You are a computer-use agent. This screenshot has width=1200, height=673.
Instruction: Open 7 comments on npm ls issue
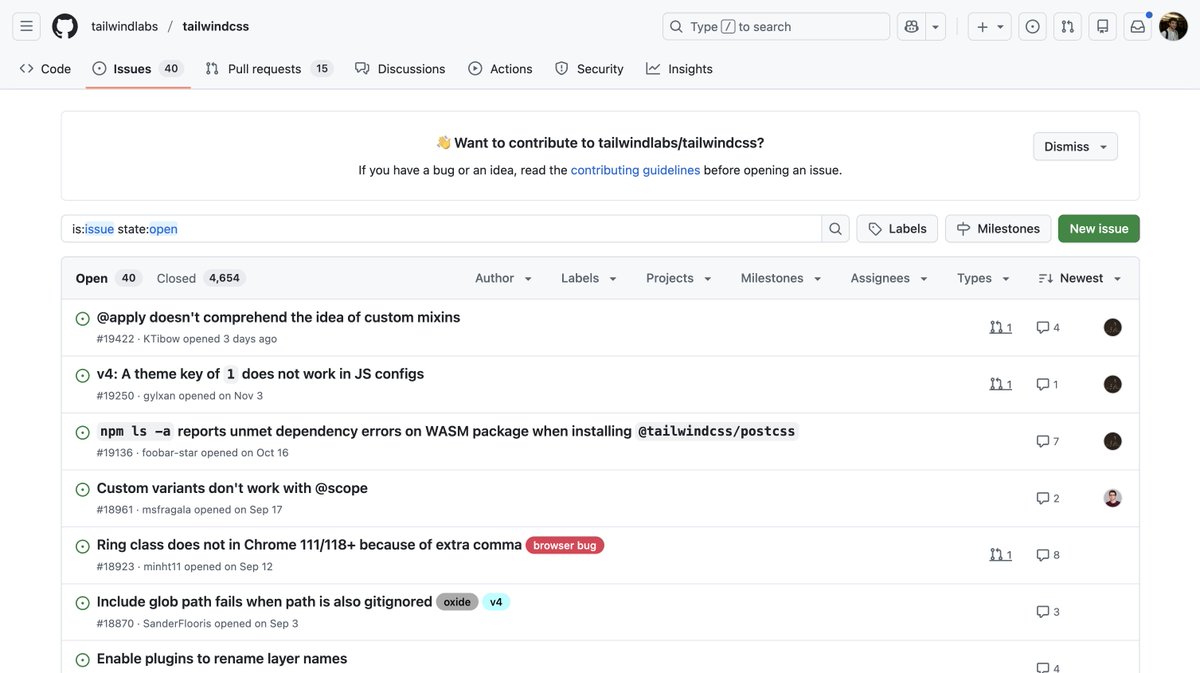point(1047,441)
